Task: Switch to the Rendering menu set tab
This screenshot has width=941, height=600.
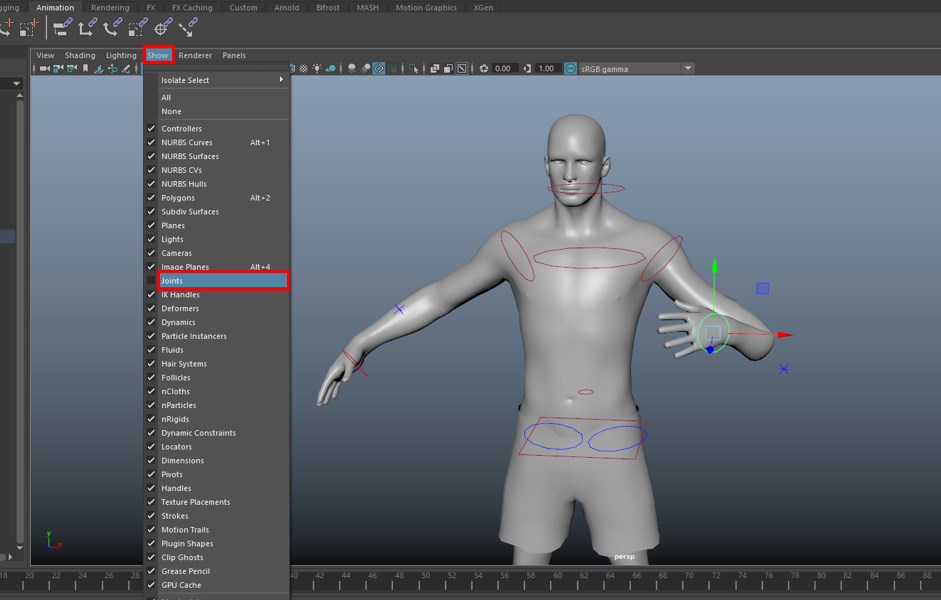Action: (x=110, y=7)
